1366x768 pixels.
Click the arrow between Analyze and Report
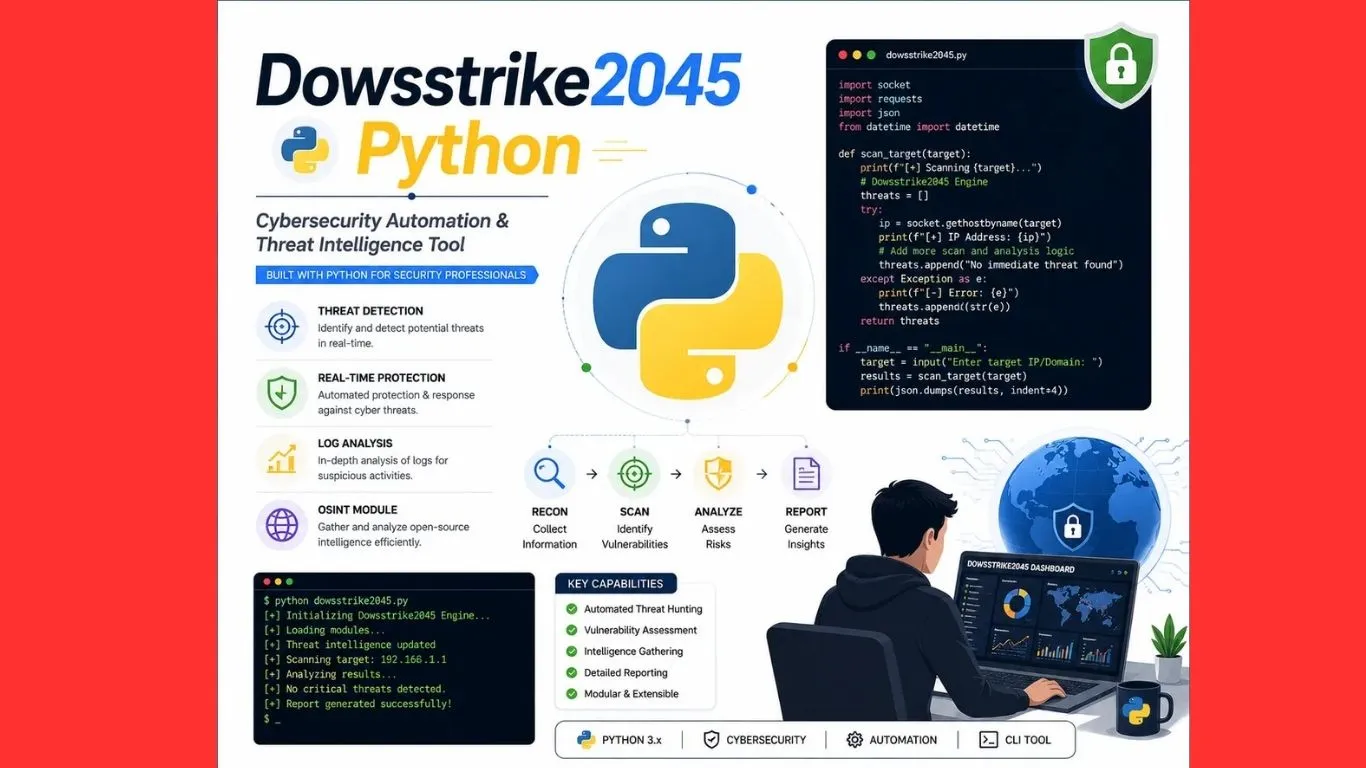pos(762,474)
